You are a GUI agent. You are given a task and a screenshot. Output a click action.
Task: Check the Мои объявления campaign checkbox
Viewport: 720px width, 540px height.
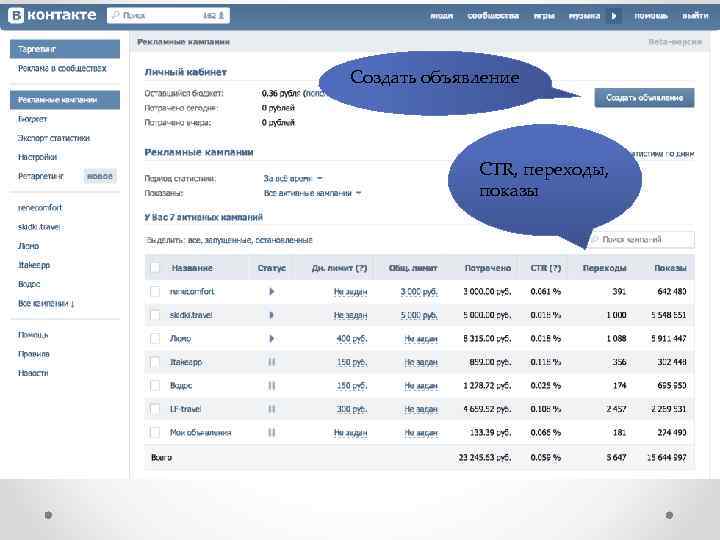155,433
